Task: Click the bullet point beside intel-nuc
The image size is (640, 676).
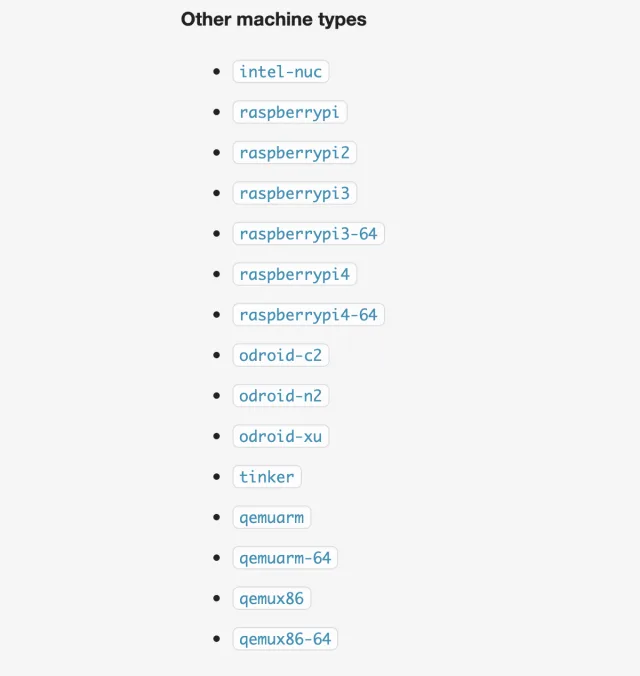Action: 217,72
